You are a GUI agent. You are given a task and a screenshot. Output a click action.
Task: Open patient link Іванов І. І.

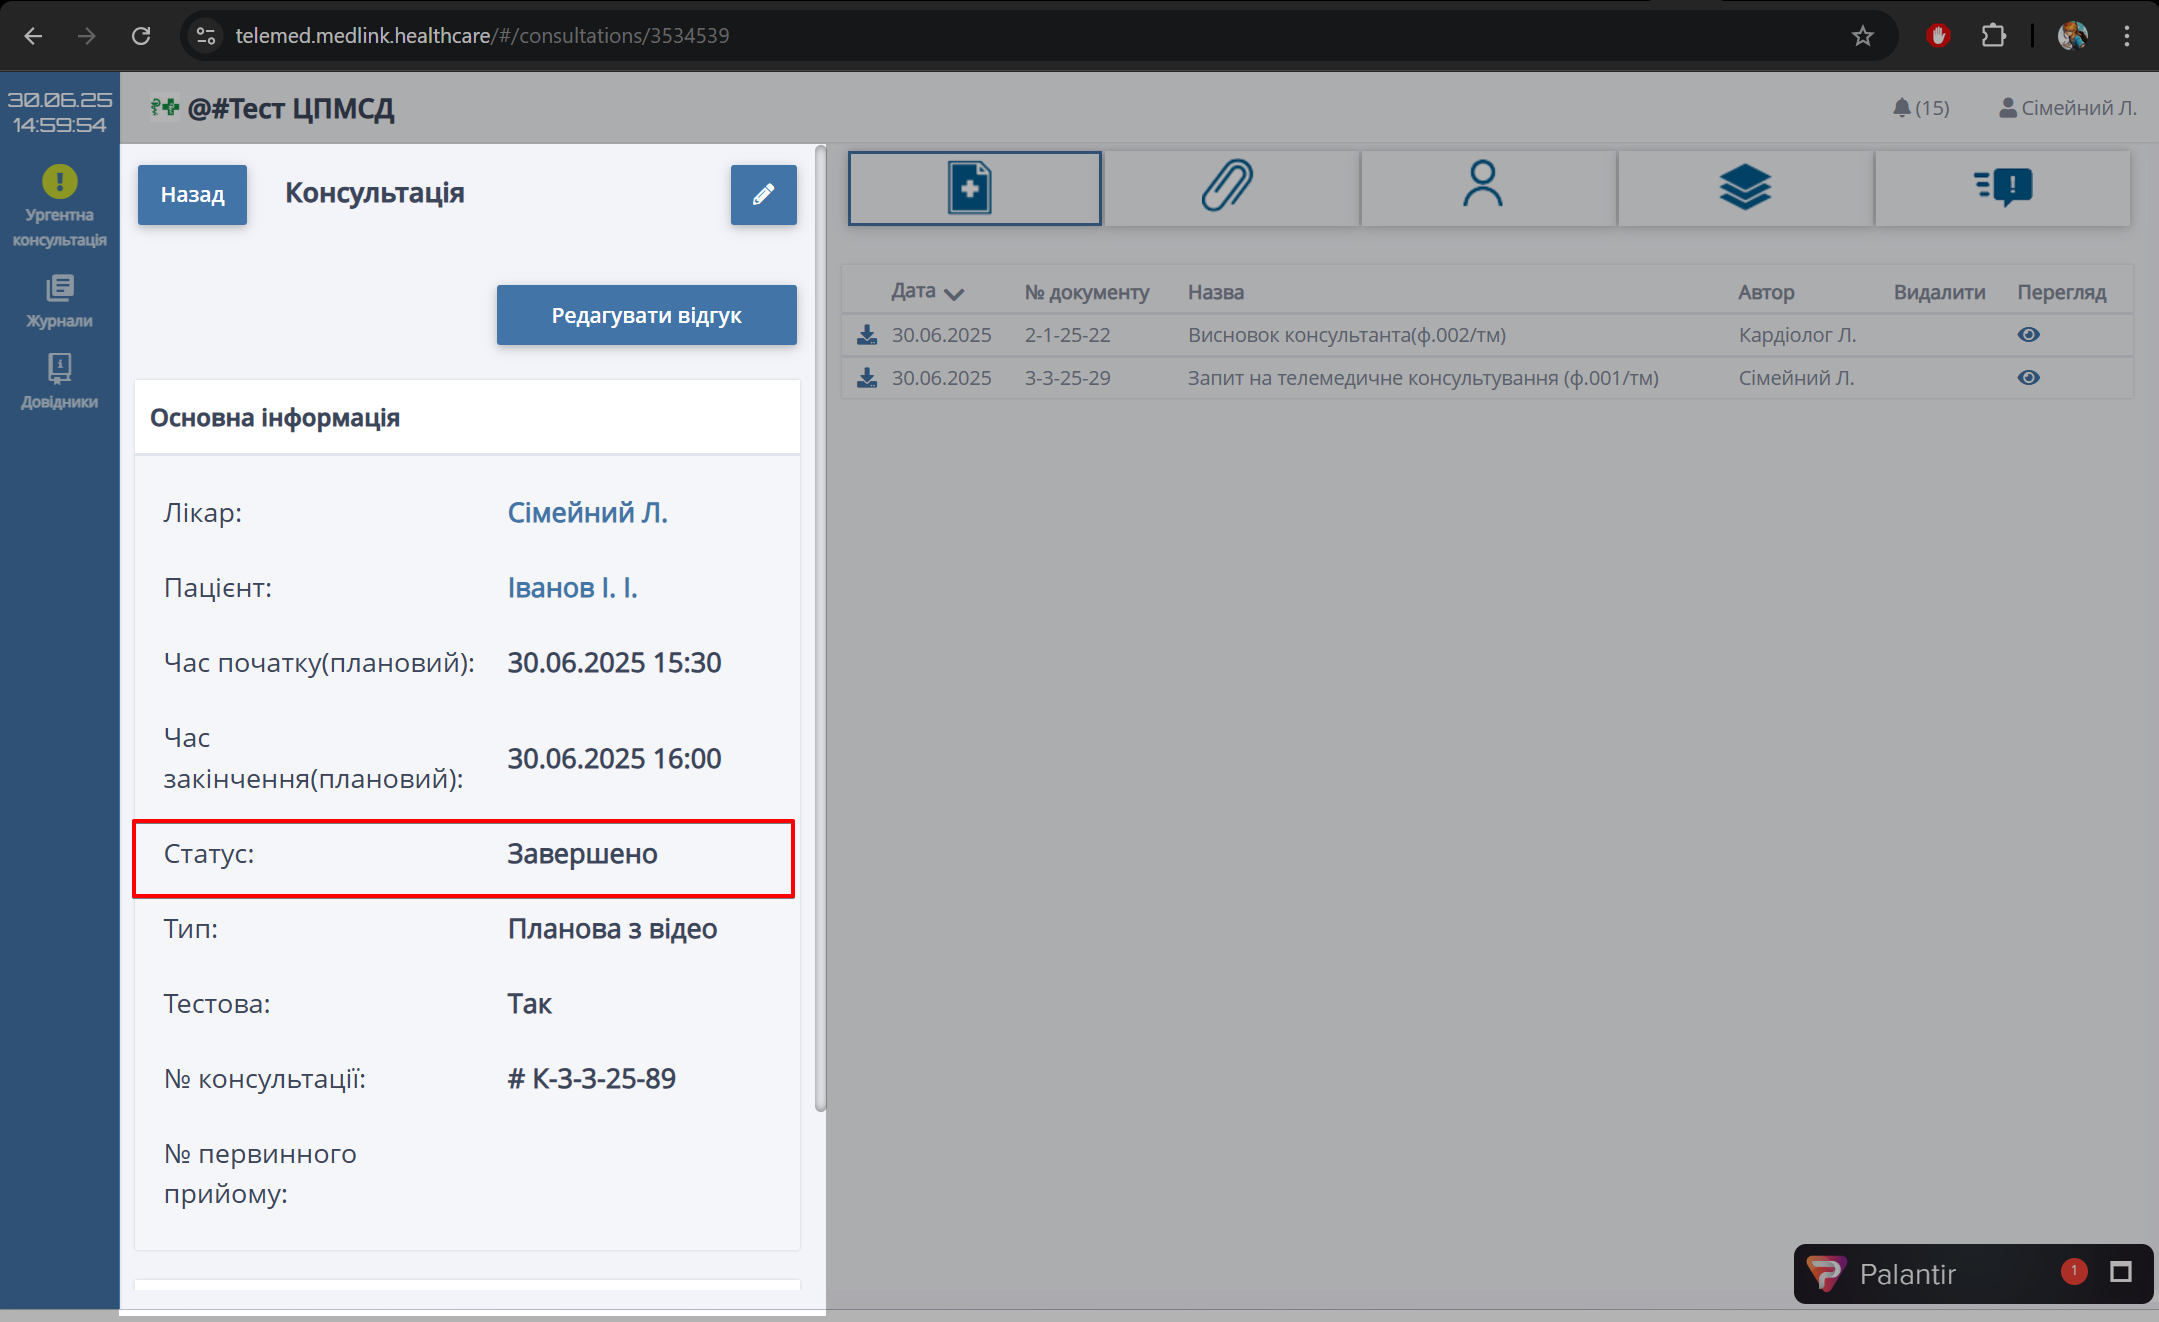(x=572, y=588)
